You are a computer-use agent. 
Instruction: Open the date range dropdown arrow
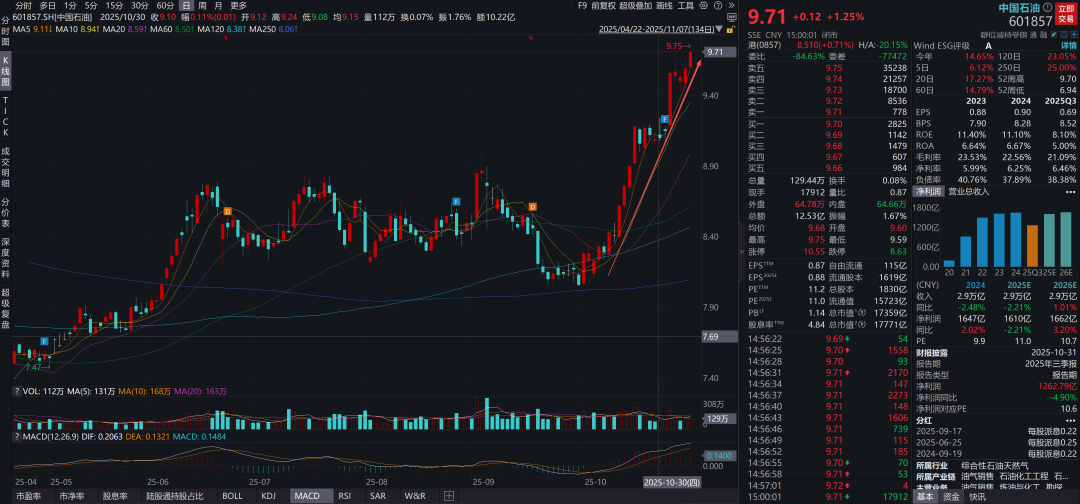pos(719,29)
